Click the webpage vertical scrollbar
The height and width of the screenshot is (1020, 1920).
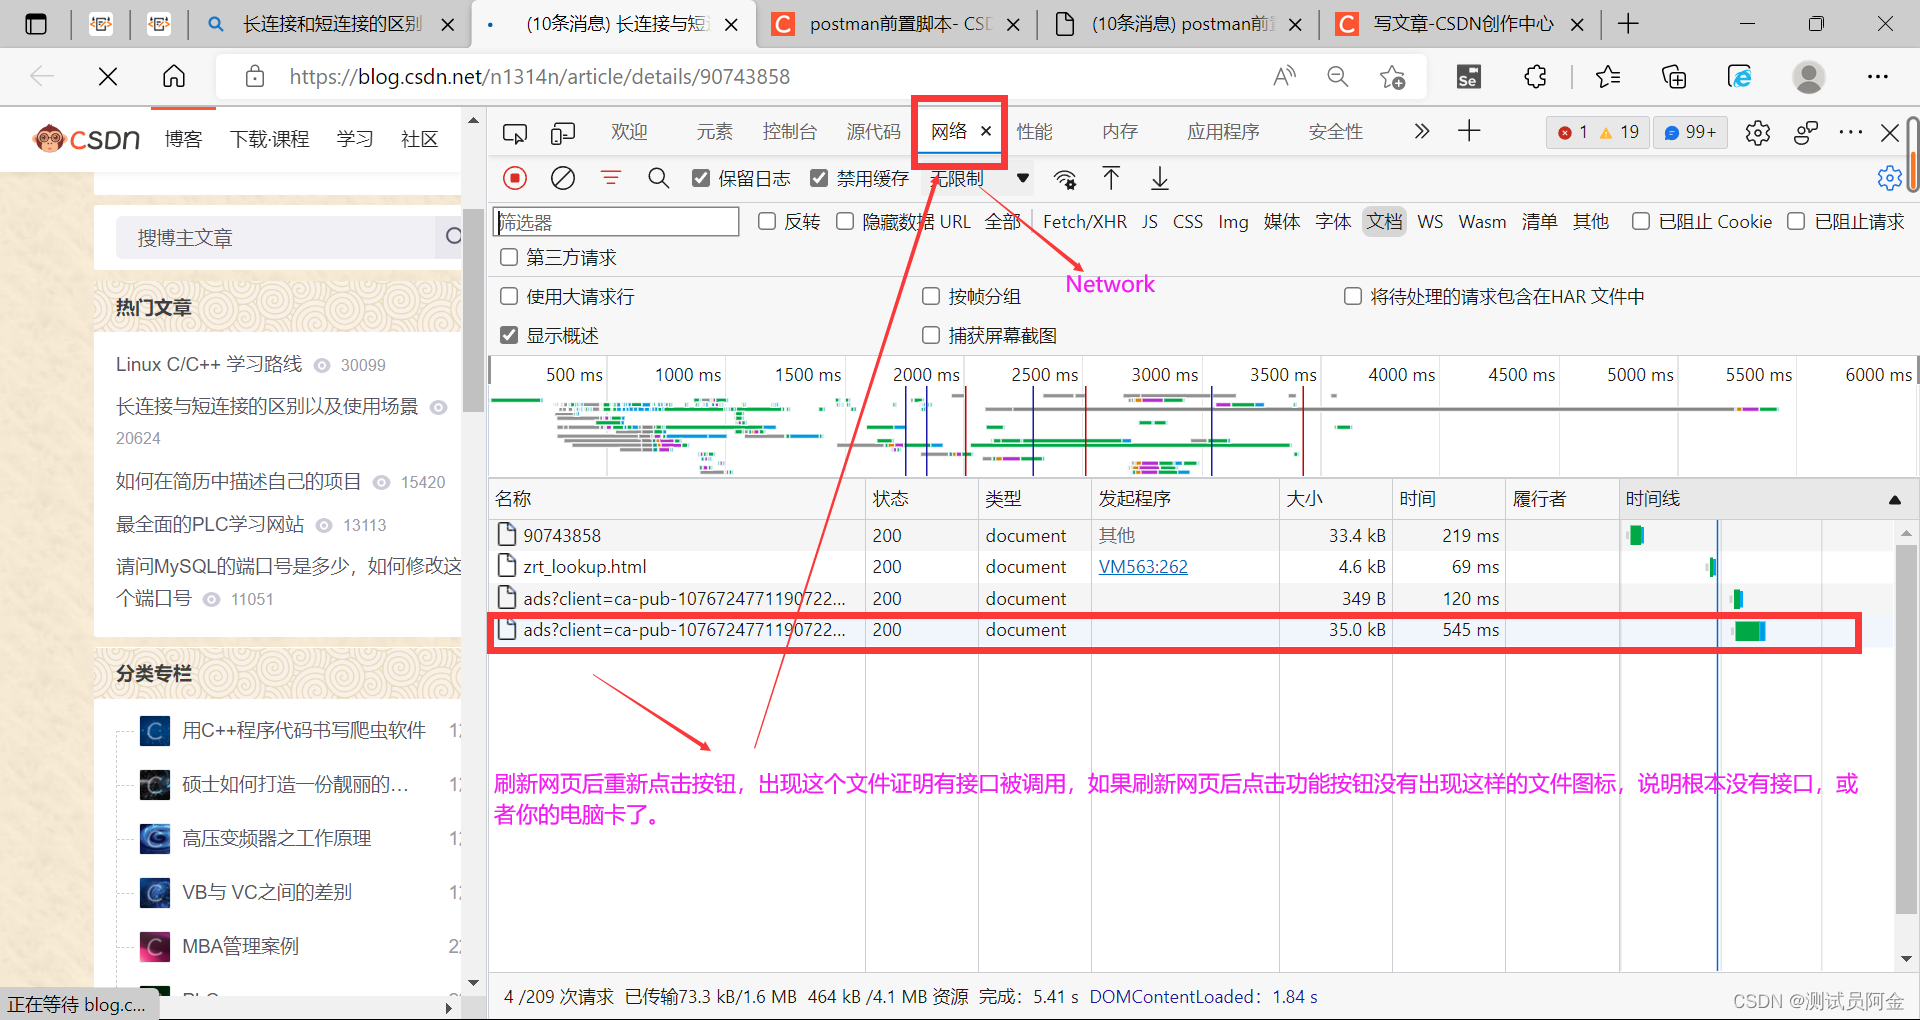pos(473,310)
